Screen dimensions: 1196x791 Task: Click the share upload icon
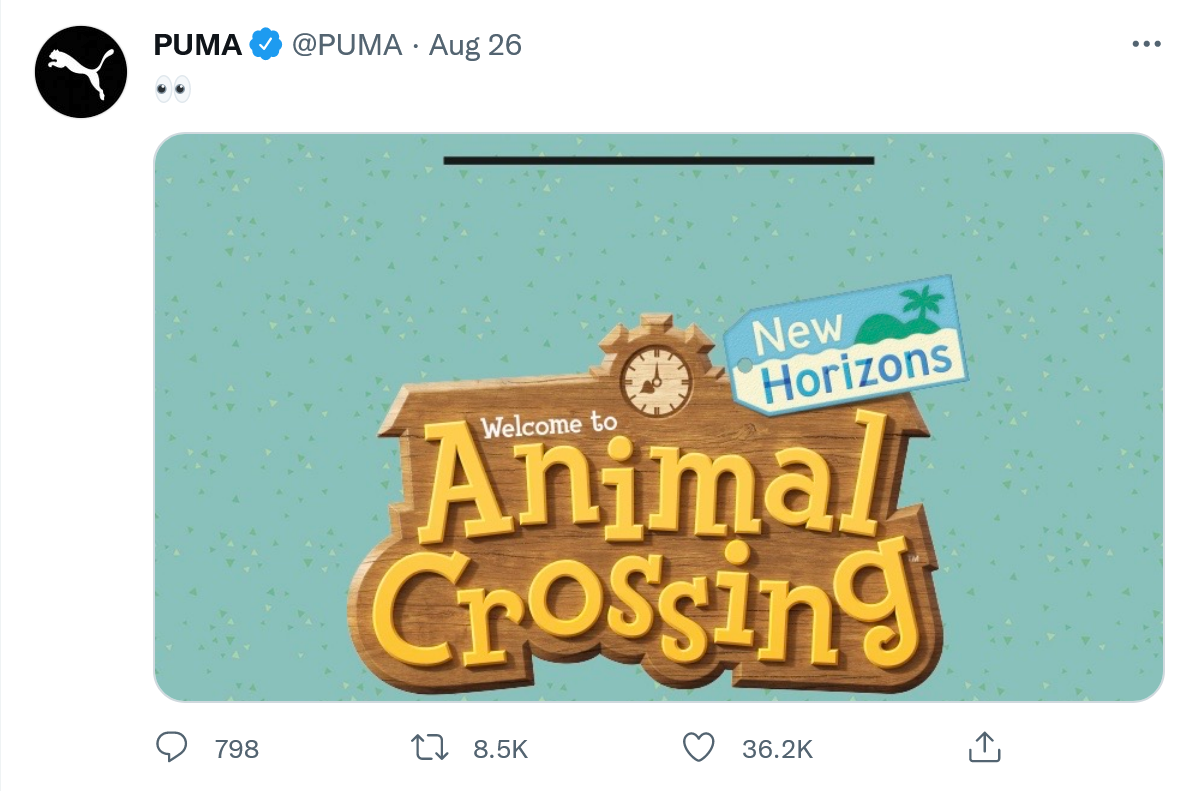point(984,746)
